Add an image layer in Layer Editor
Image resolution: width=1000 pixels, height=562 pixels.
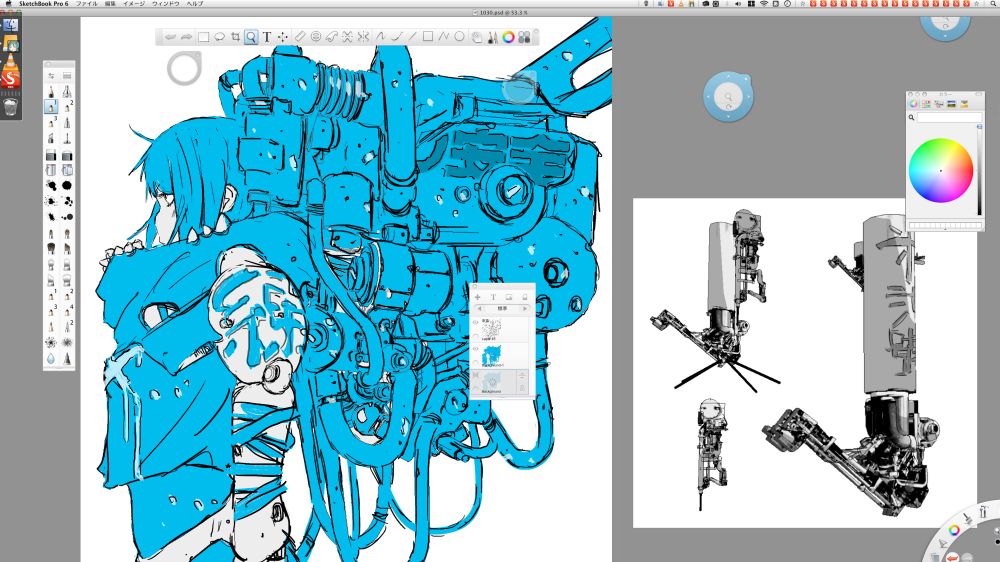point(509,297)
